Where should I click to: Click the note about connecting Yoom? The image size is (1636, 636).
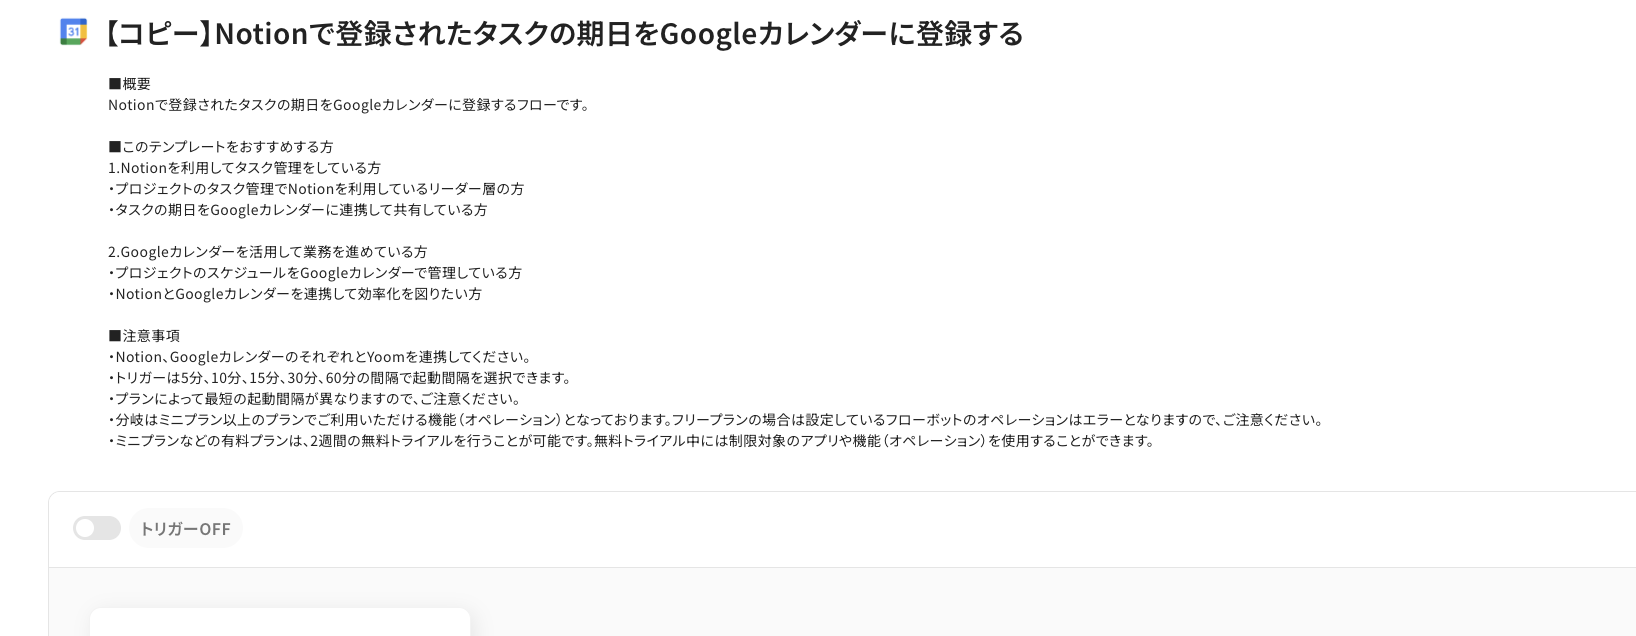(320, 357)
